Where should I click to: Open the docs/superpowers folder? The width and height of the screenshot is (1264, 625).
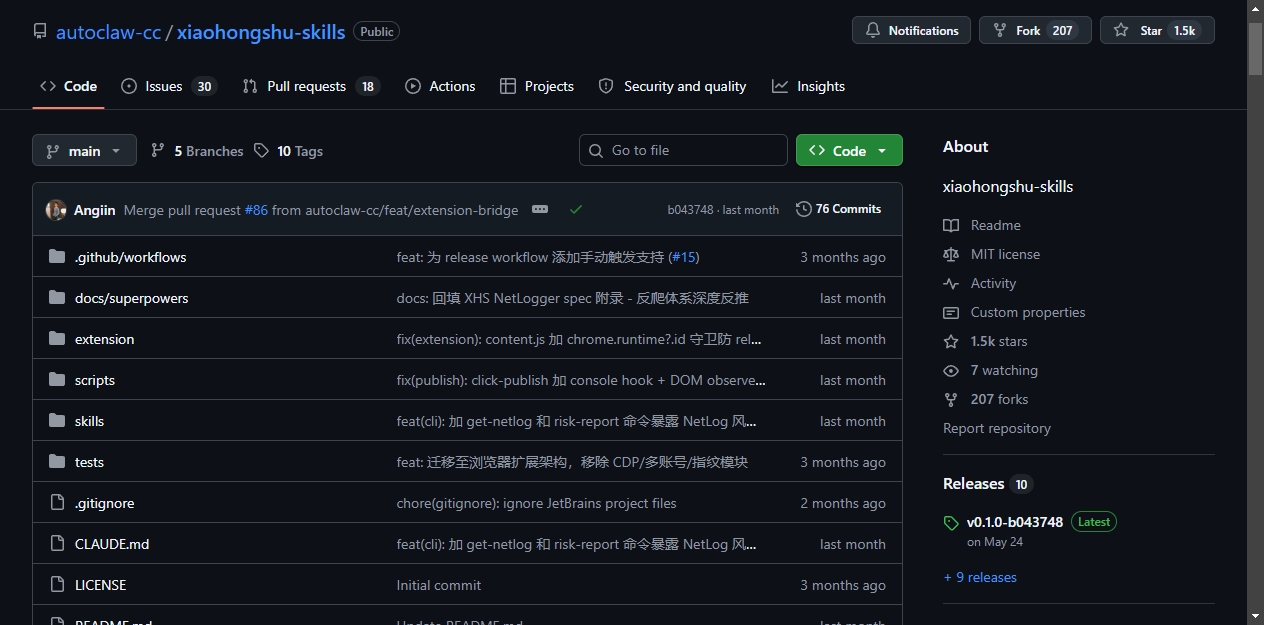(131, 298)
